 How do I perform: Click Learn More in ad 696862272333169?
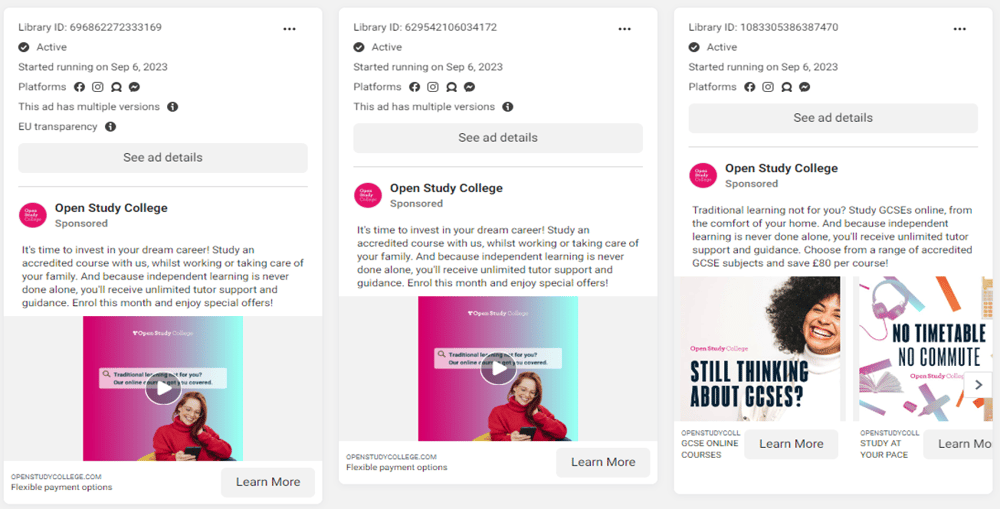268,482
